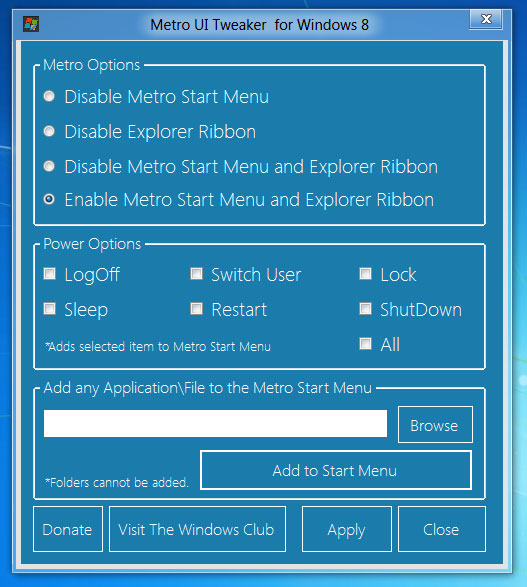Viewport: 527px width, 587px height.
Task: Apply the selected tweaks
Action: tap(347, 529)
